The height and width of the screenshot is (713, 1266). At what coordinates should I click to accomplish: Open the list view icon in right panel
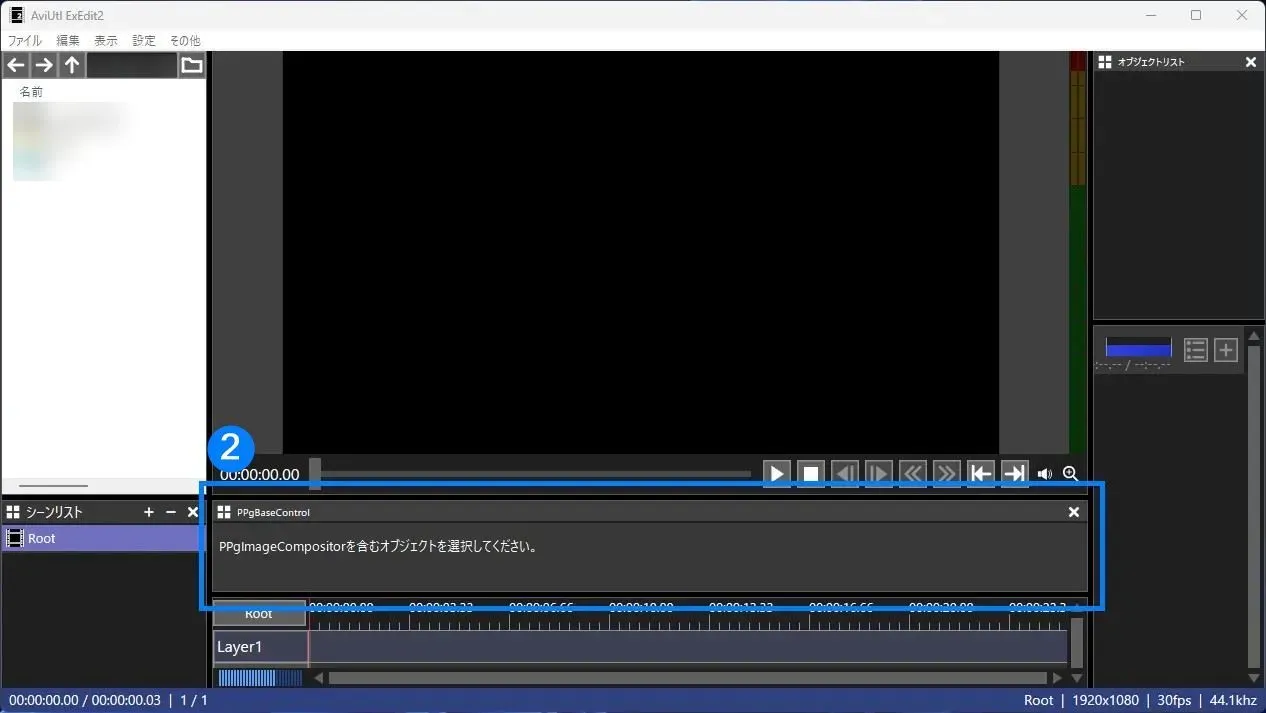tap(1196, 350)
